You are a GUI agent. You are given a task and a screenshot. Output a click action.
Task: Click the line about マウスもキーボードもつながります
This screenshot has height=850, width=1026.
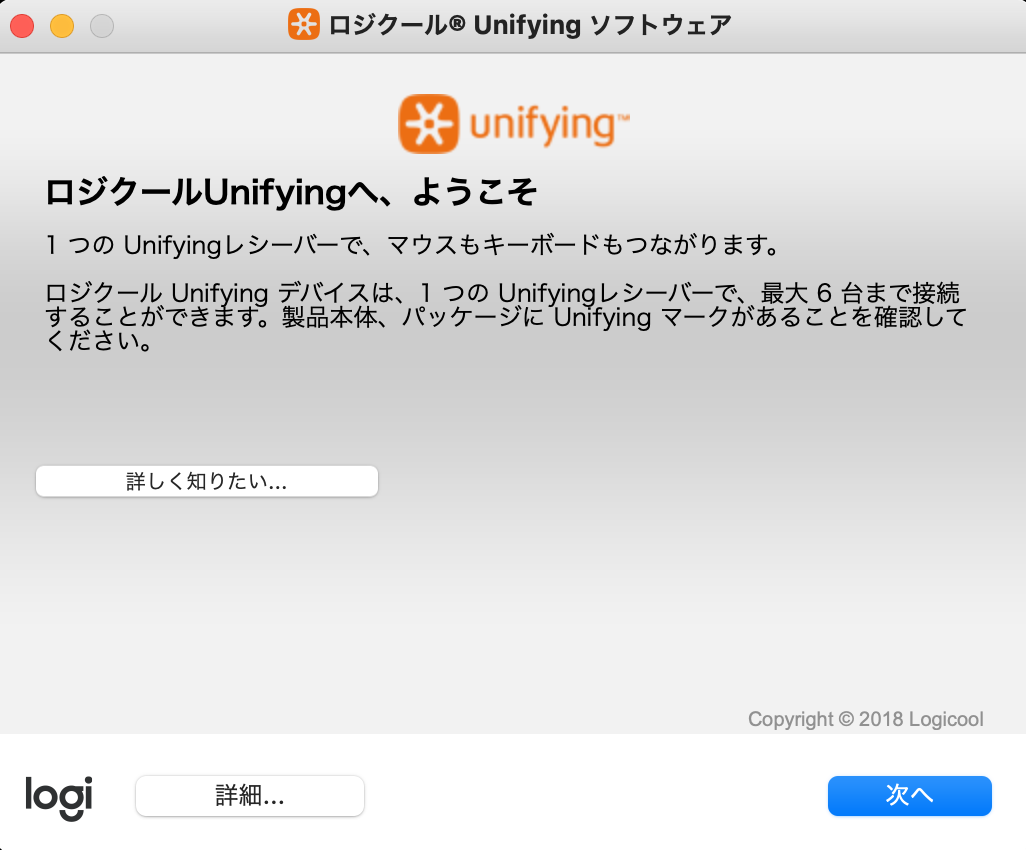[412, 245]
